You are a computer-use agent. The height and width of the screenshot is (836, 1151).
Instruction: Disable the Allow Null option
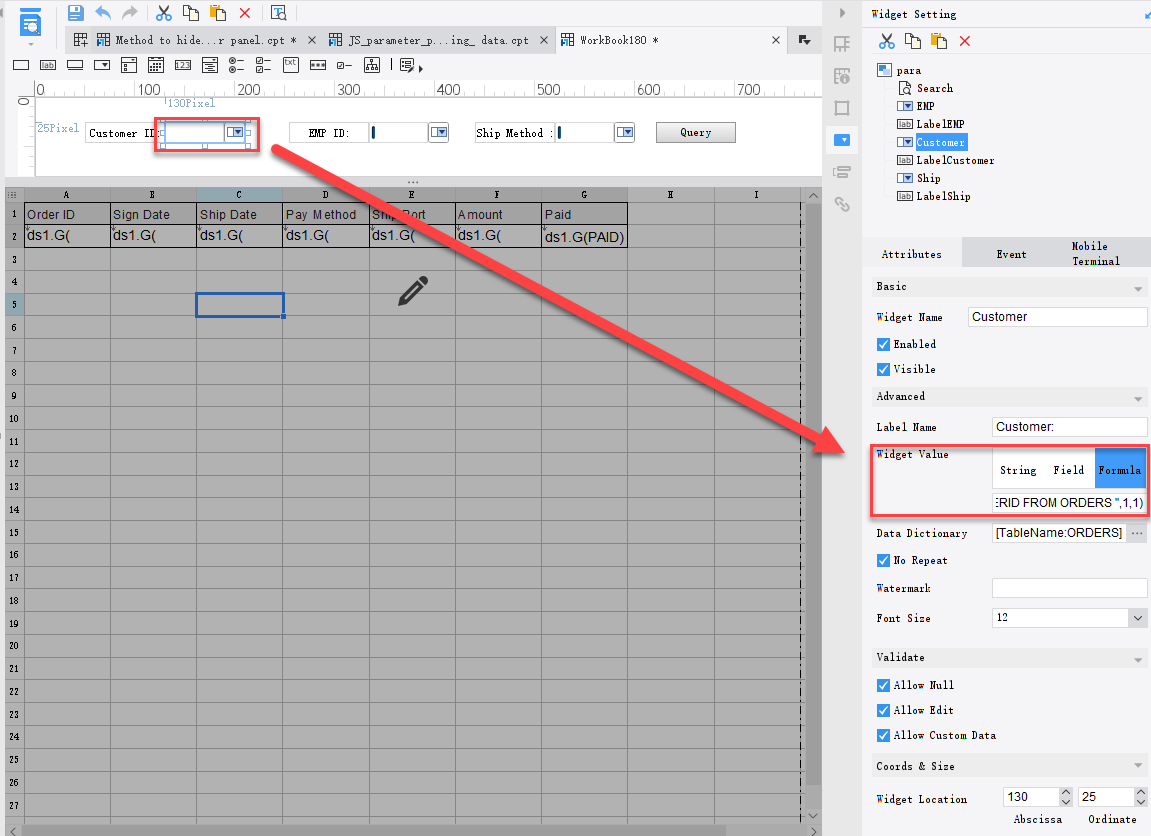[883, 685]
